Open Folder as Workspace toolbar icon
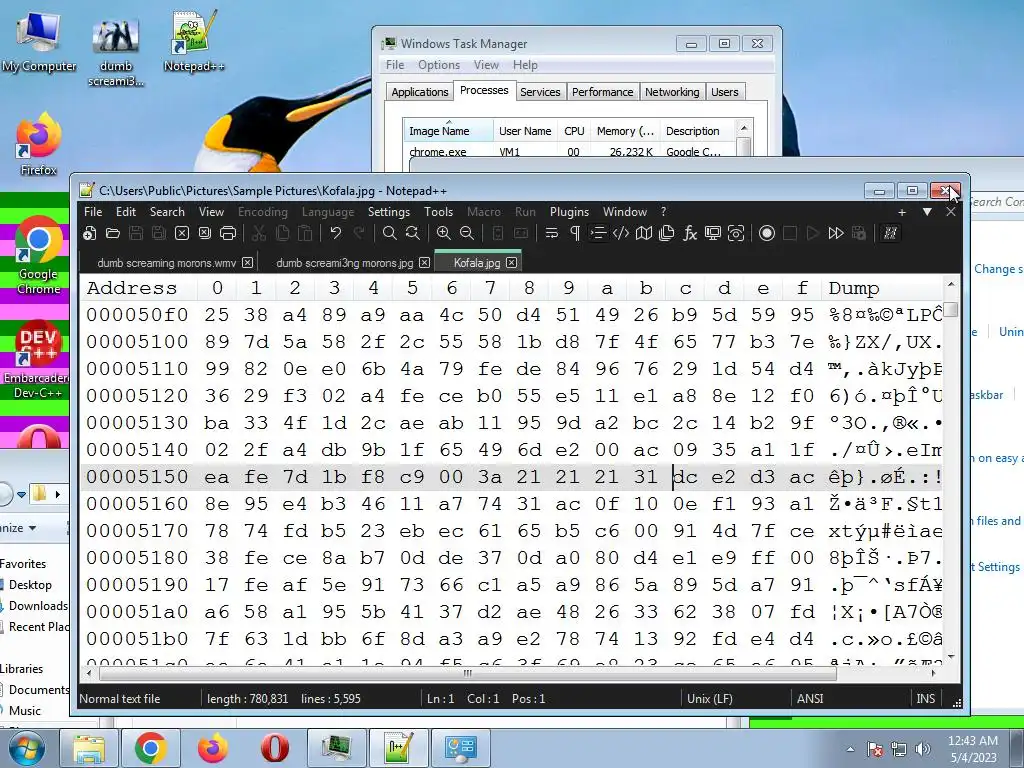 (713, 233)
